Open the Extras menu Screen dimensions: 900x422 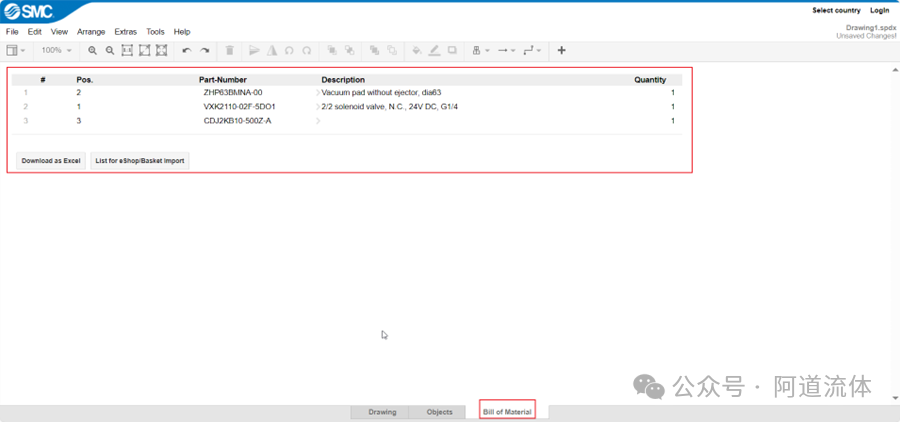[x=126, y=32]
